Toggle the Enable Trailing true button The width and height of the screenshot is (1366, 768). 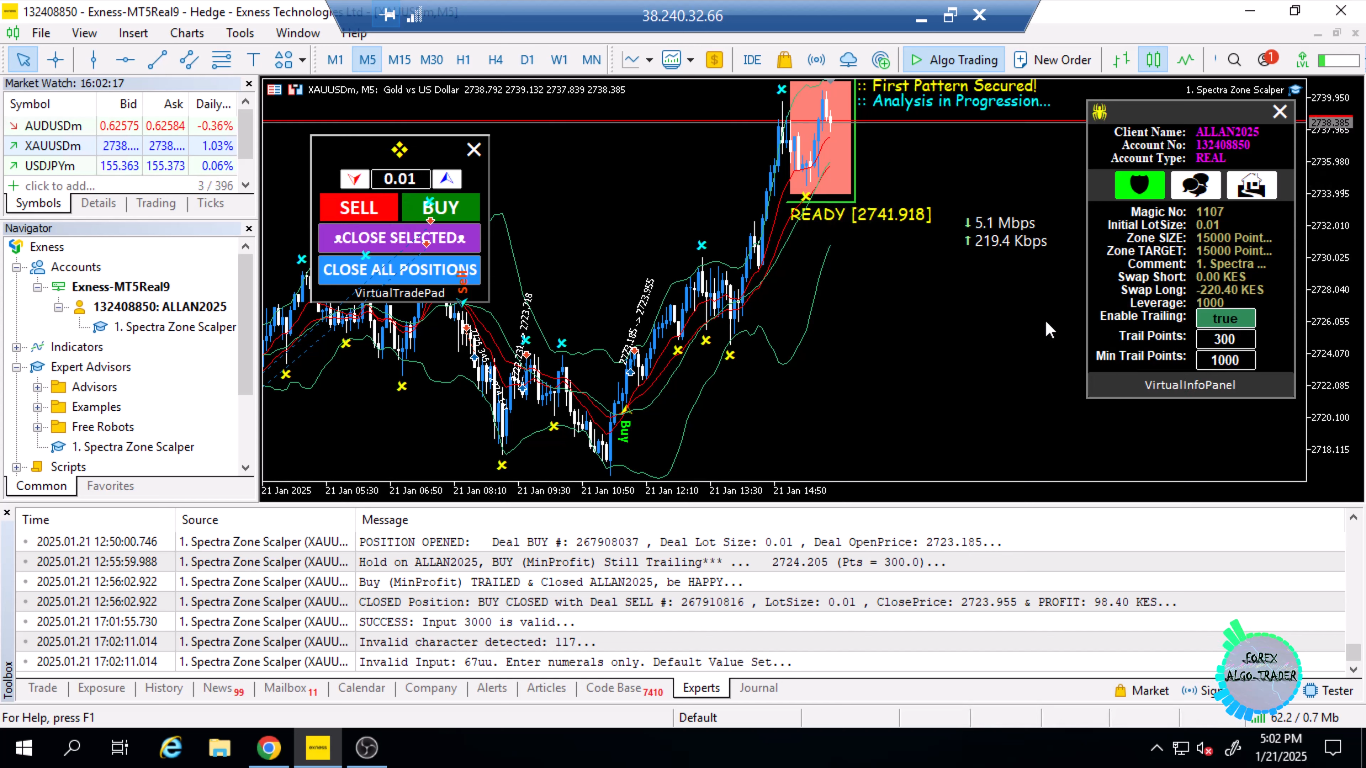[1225, 319]
